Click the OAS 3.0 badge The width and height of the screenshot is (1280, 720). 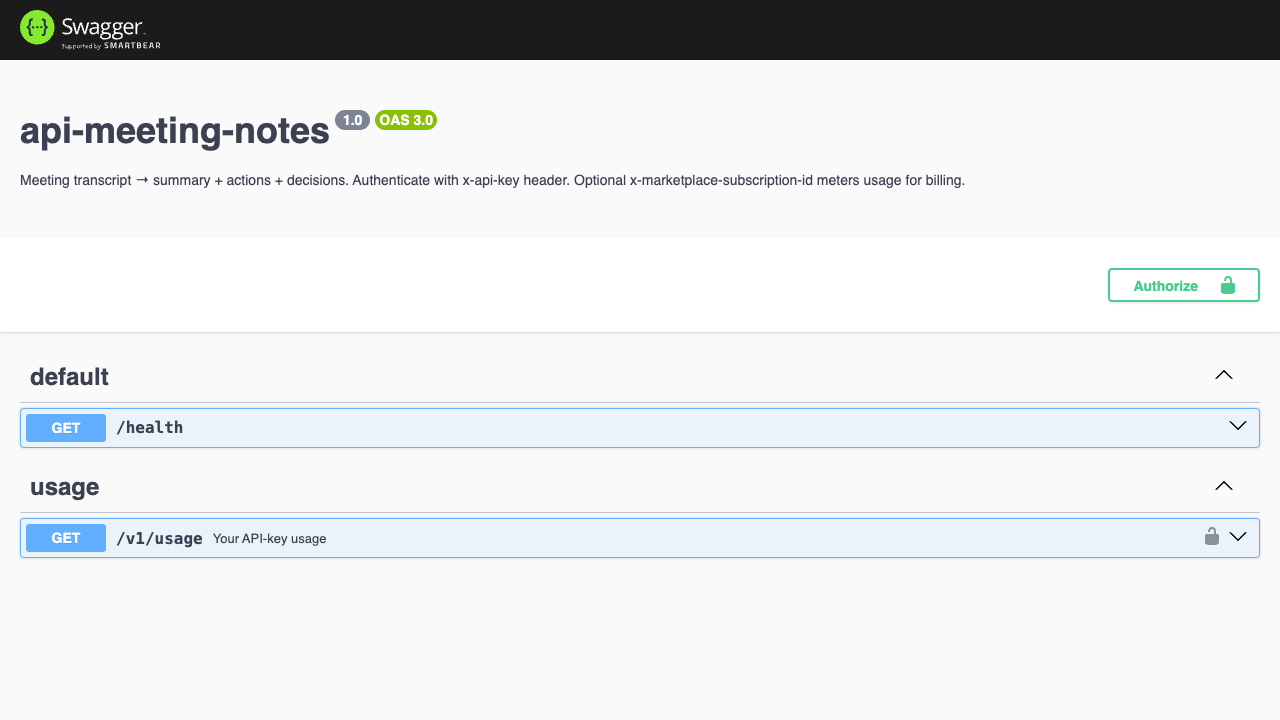(406, 120)
